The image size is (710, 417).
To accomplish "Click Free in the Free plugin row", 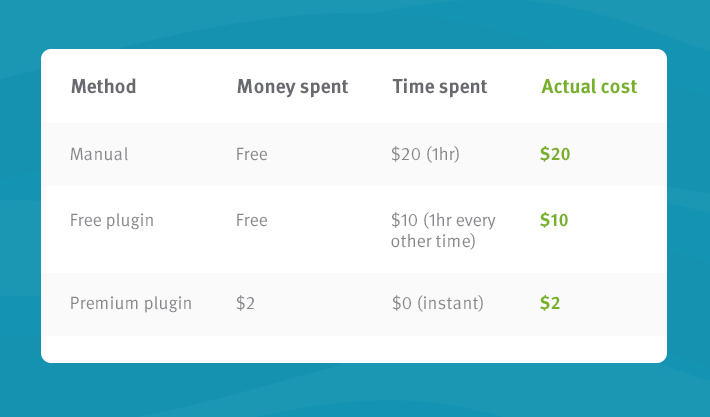I will pos(252,220).
